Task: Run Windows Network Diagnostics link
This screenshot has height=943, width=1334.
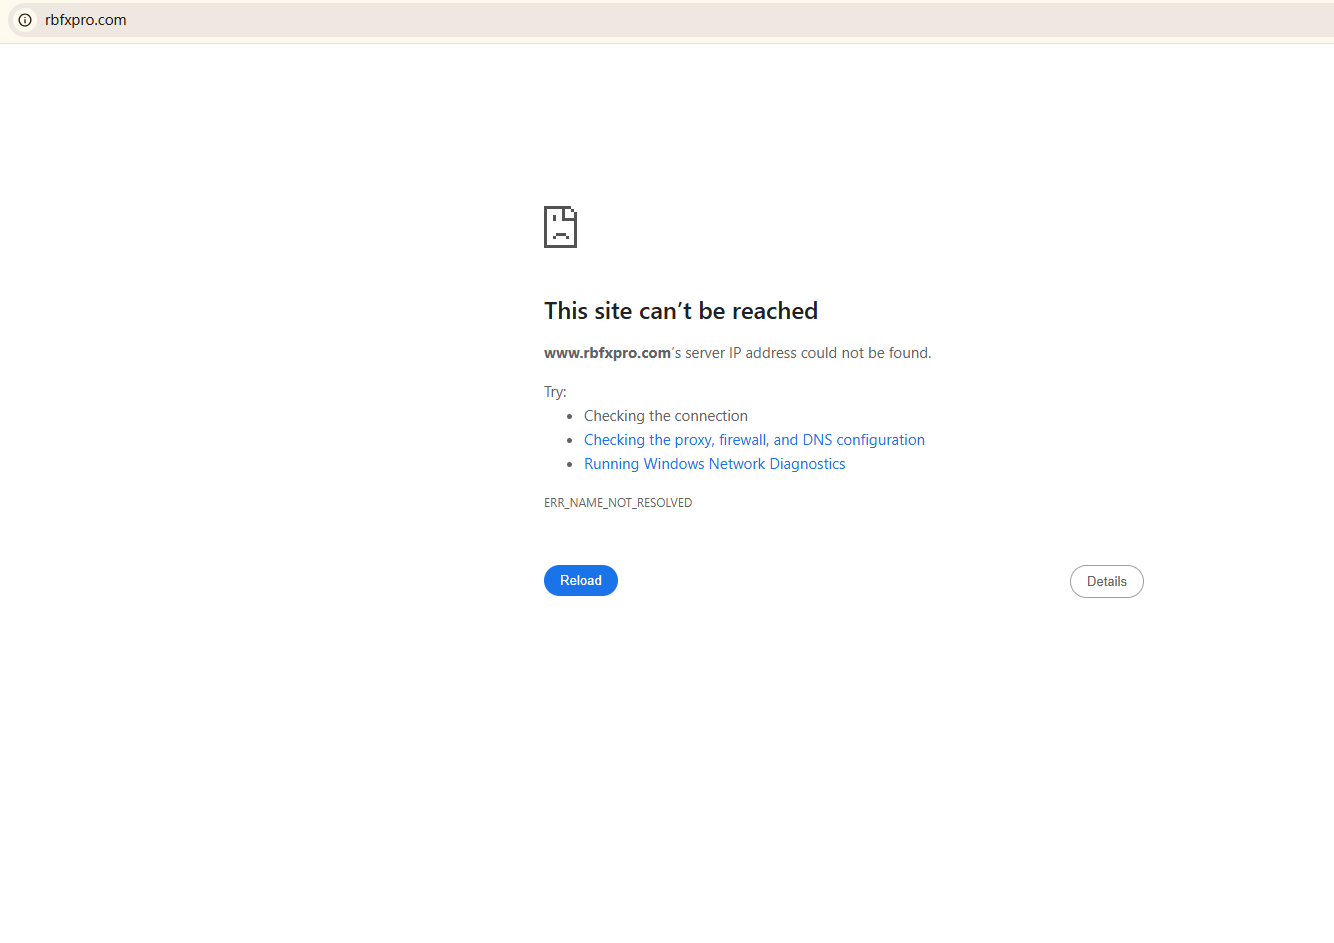Action: pyautogui.click(x=715, y=464)
